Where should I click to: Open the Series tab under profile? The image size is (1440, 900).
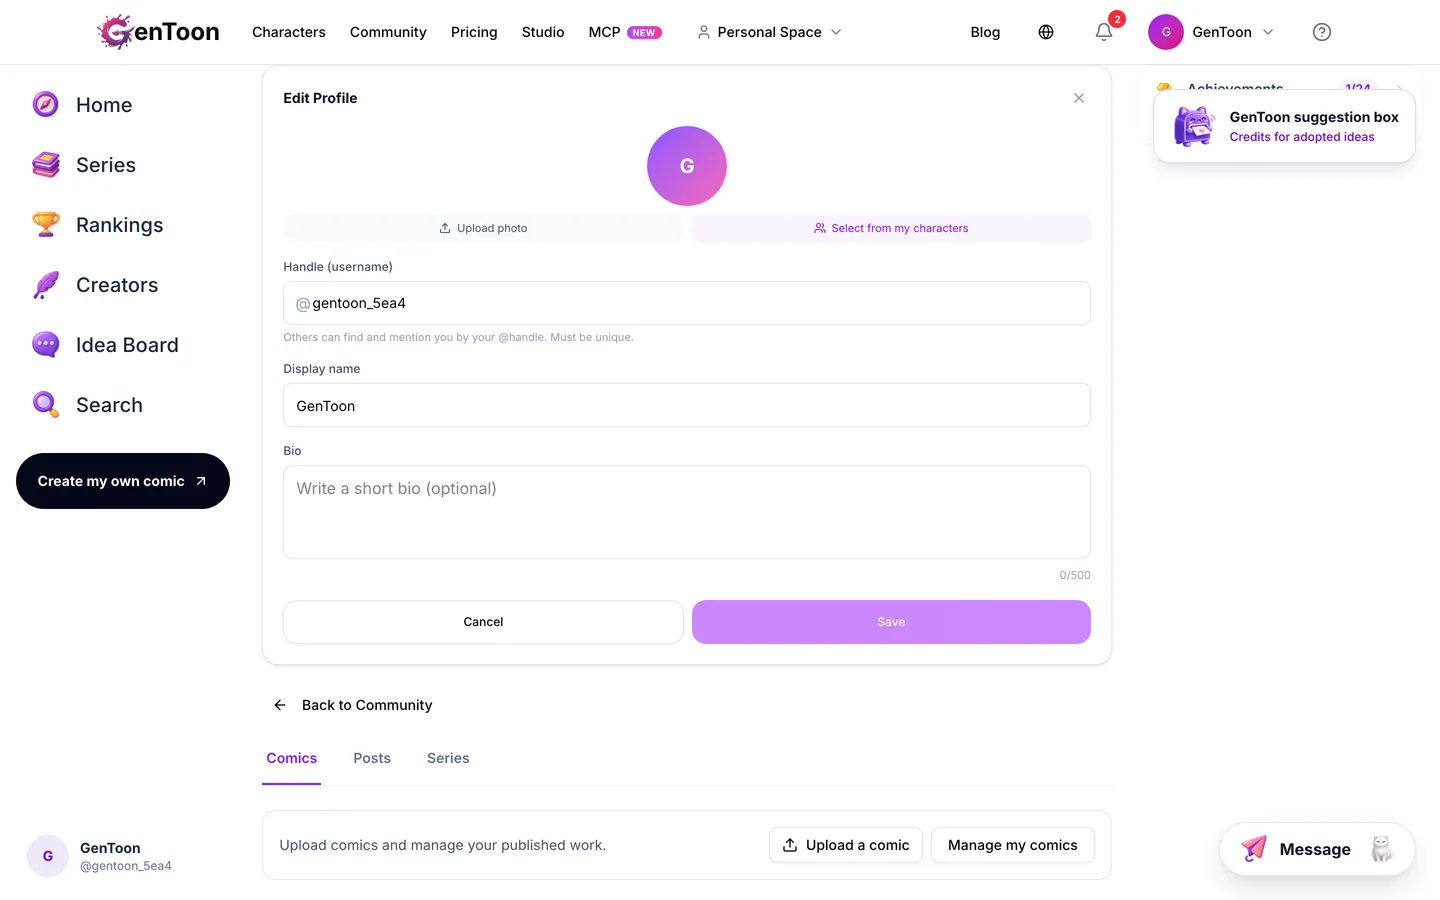coord(448,758)
